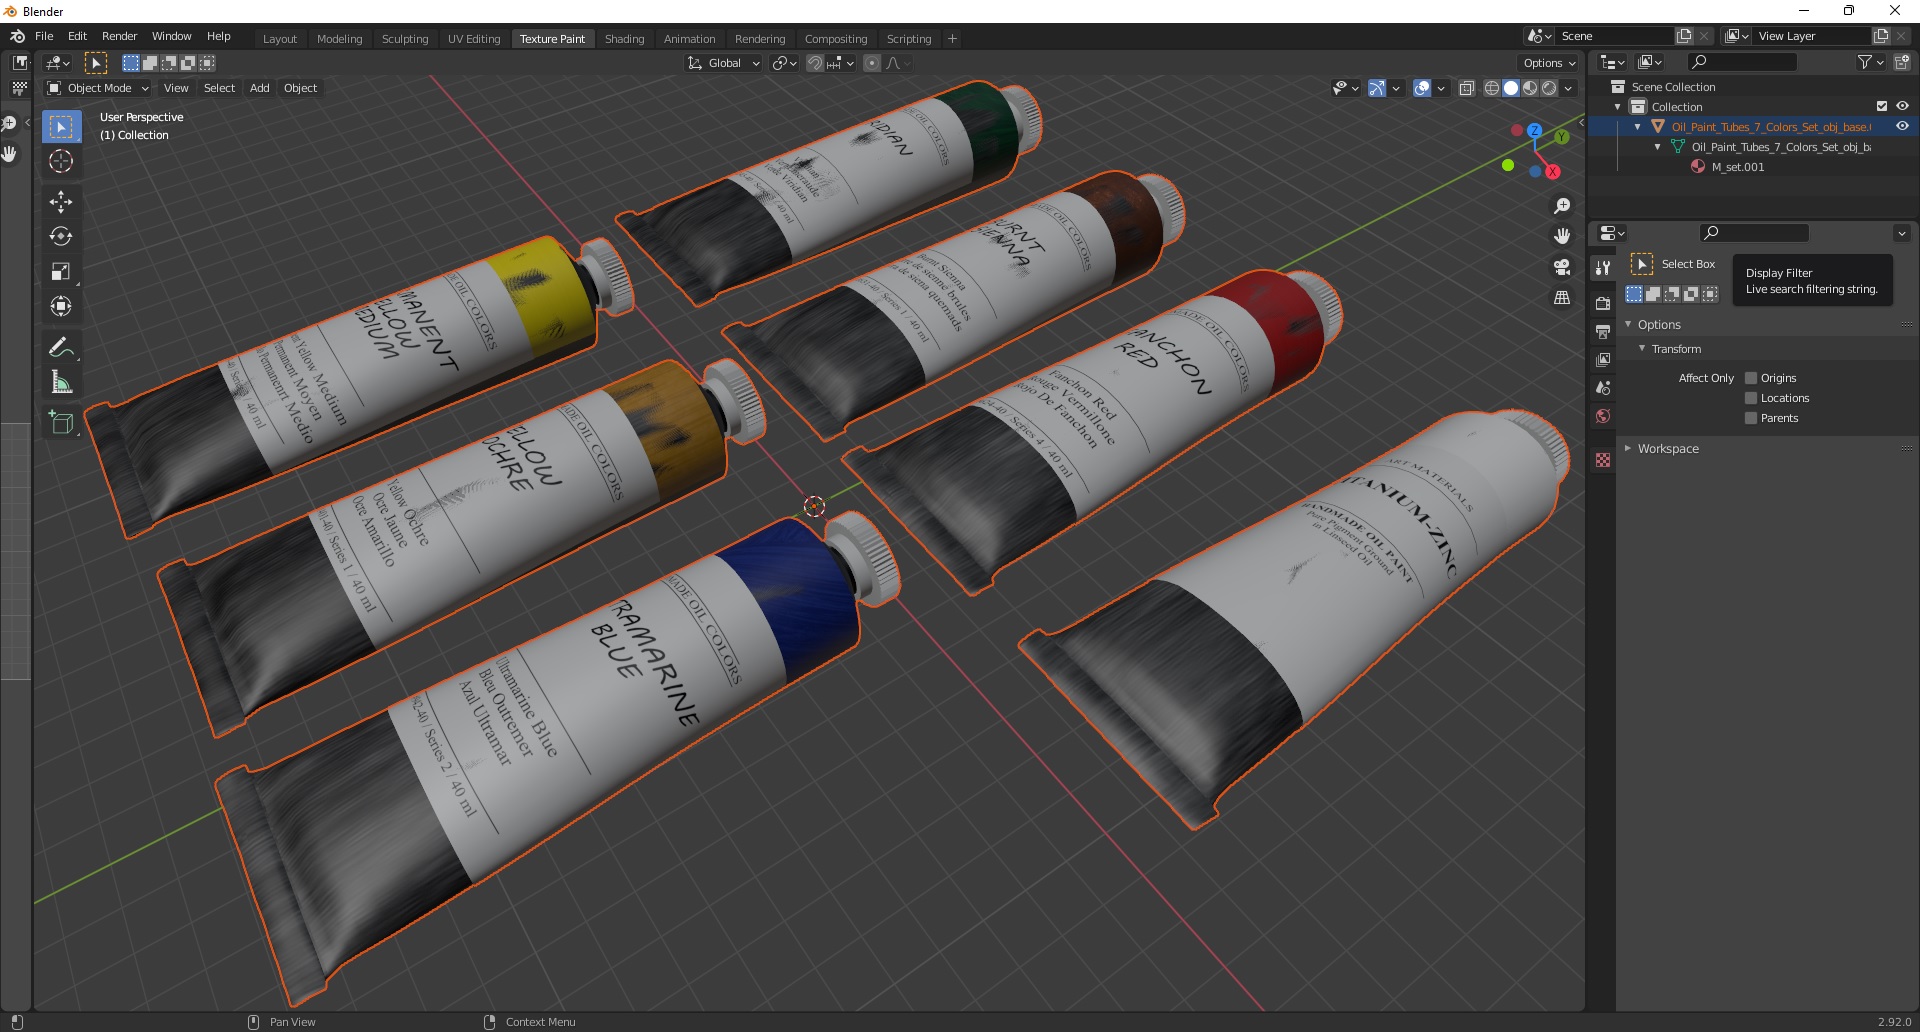Enable Affect Only Parents checkbox
The width and height of the screenshot is (1920, 1032).
pyautogui.click(x=1751, y=418)
